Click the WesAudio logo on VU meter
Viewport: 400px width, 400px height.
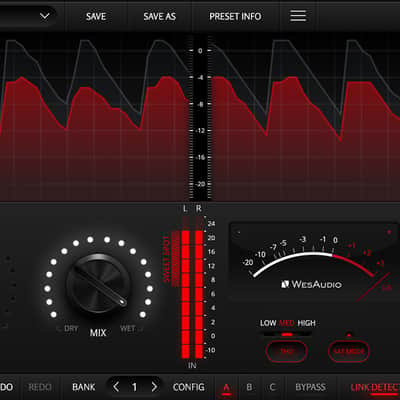(311, 284)
